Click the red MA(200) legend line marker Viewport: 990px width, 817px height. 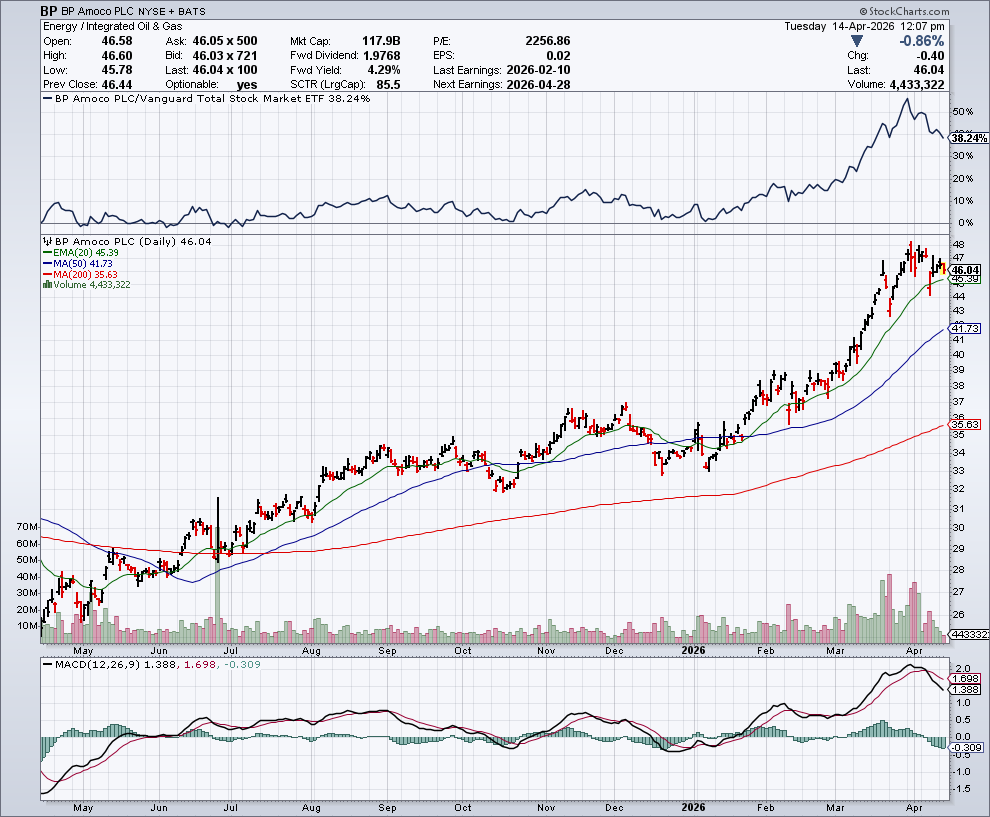[x=46, y=274]
